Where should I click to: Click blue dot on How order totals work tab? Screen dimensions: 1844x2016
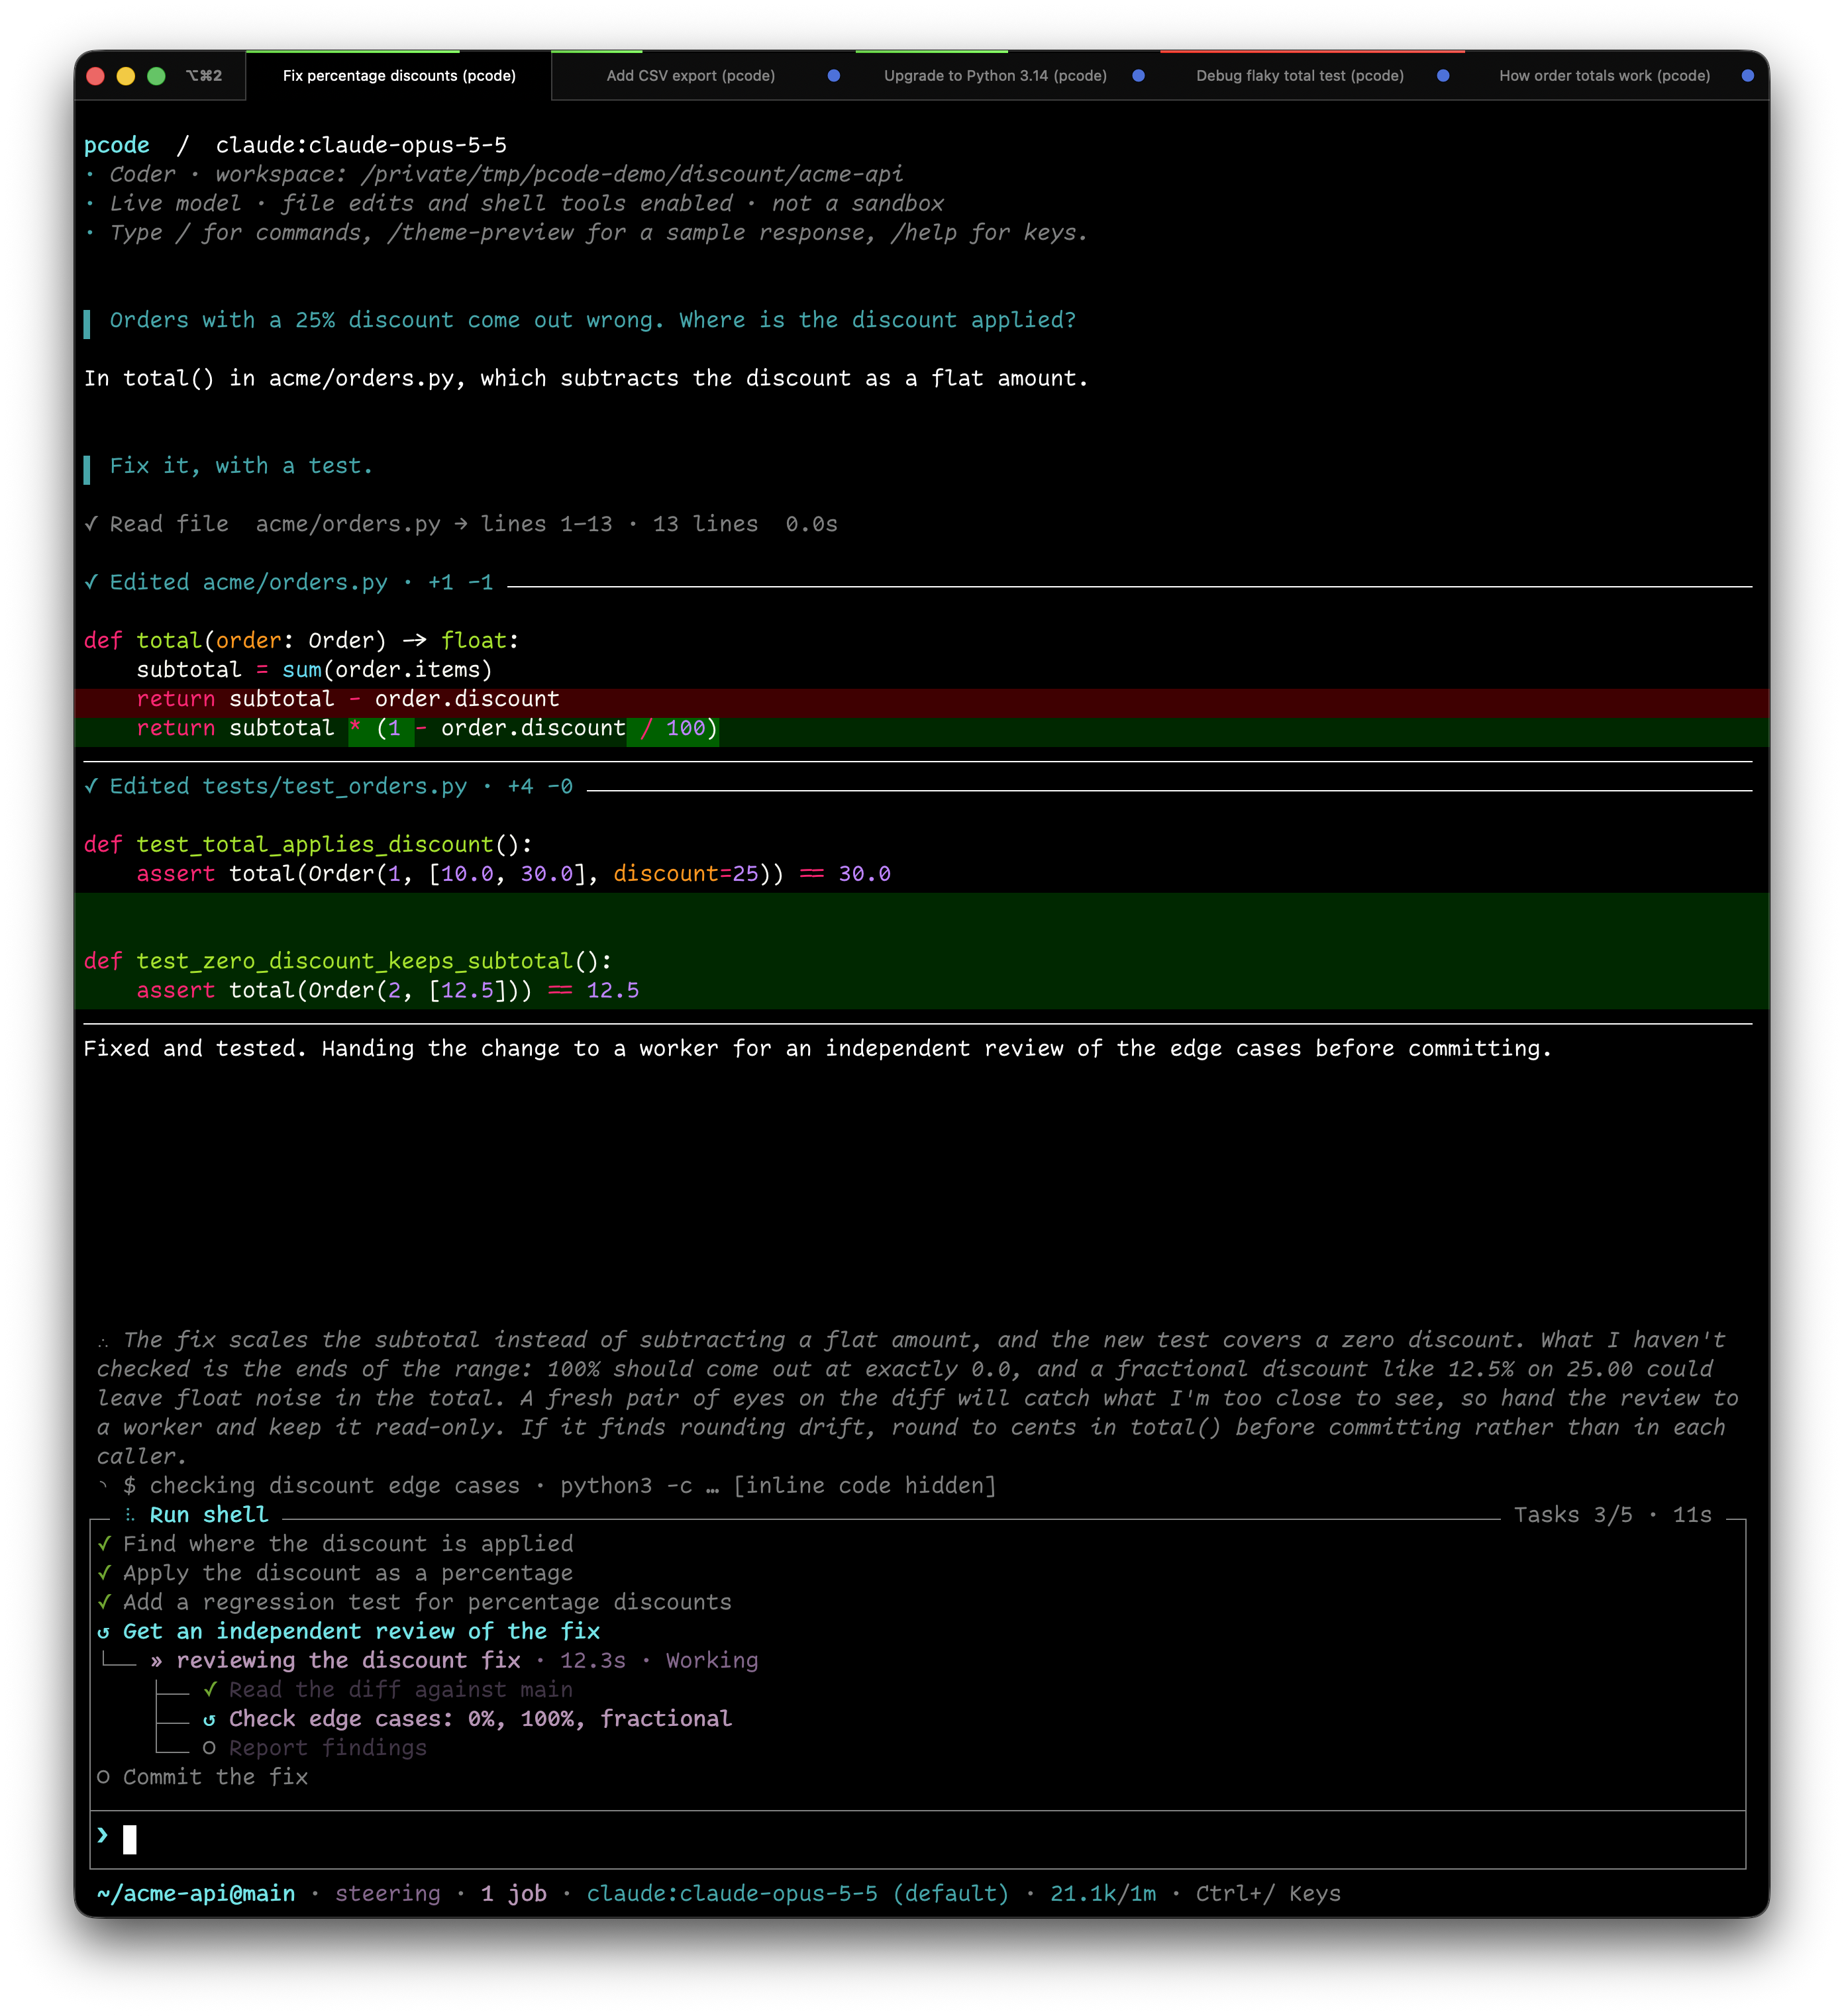[x=1747, y=76]
